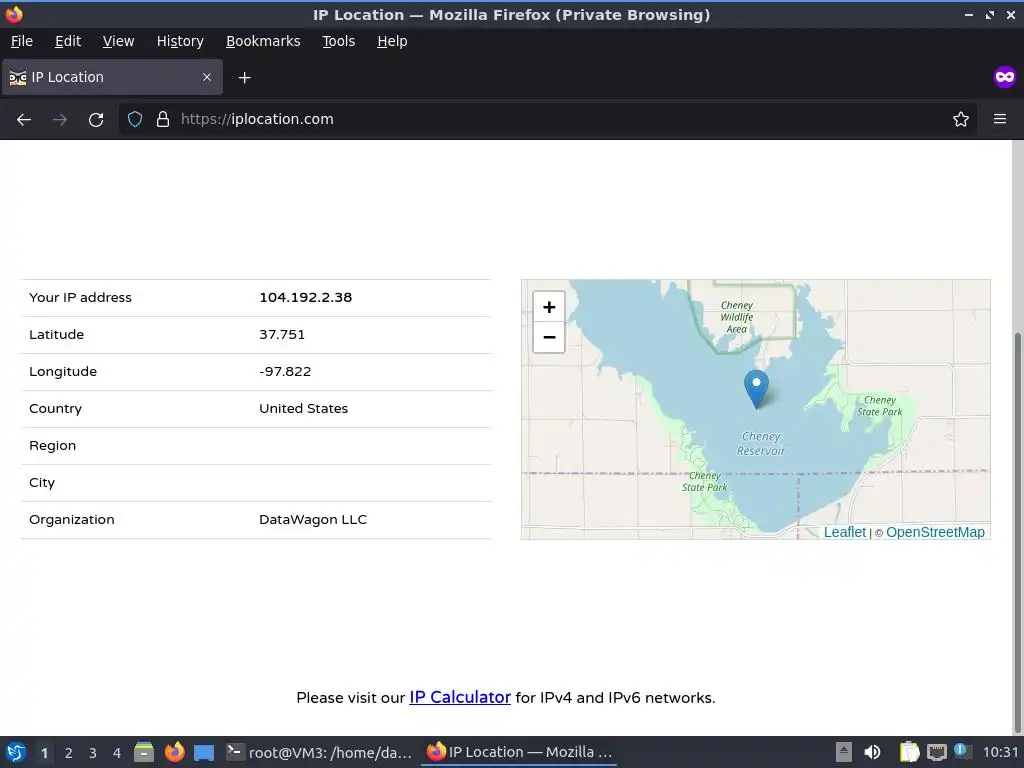This screenshot has width=1024, height=768.
Task: Open the Bookmarks menu
Action: 263,41
